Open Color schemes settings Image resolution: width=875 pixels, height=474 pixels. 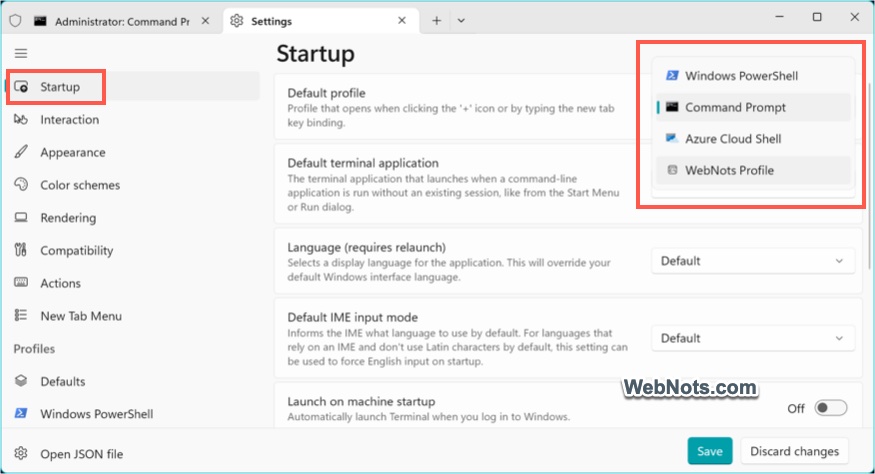pyautogui.click(x=133, y=185)
